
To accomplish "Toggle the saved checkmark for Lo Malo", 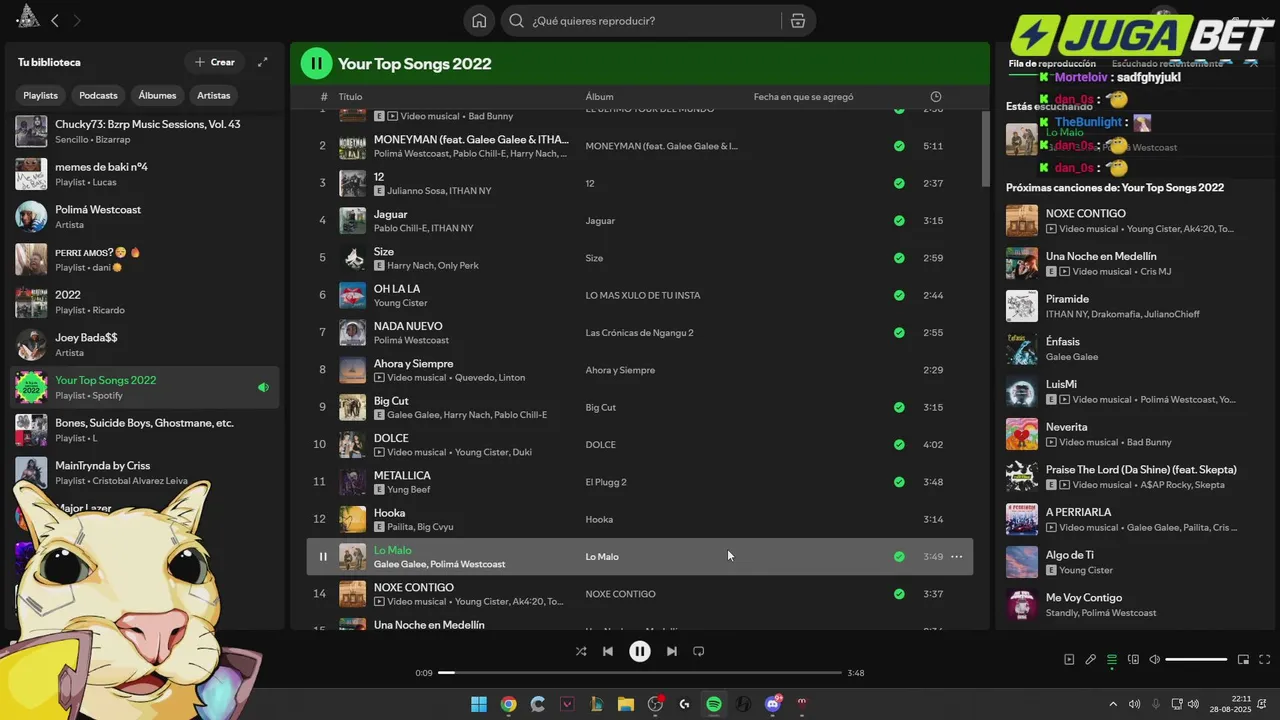I will [x=899, y=557].
